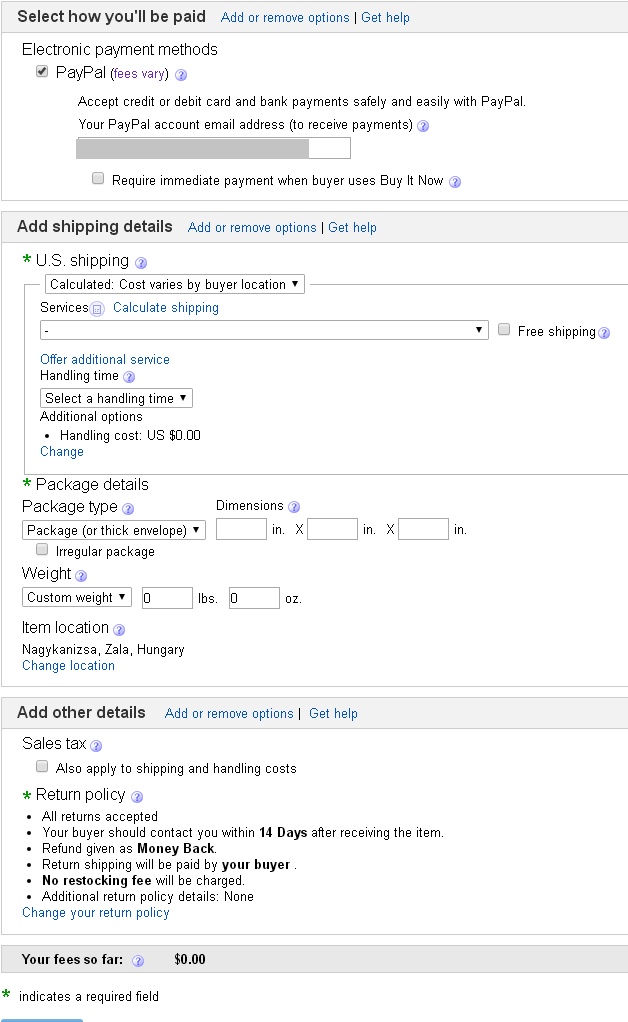Click the weight lbs. input field
The image size is (628, 1022).
pos(167,598)
